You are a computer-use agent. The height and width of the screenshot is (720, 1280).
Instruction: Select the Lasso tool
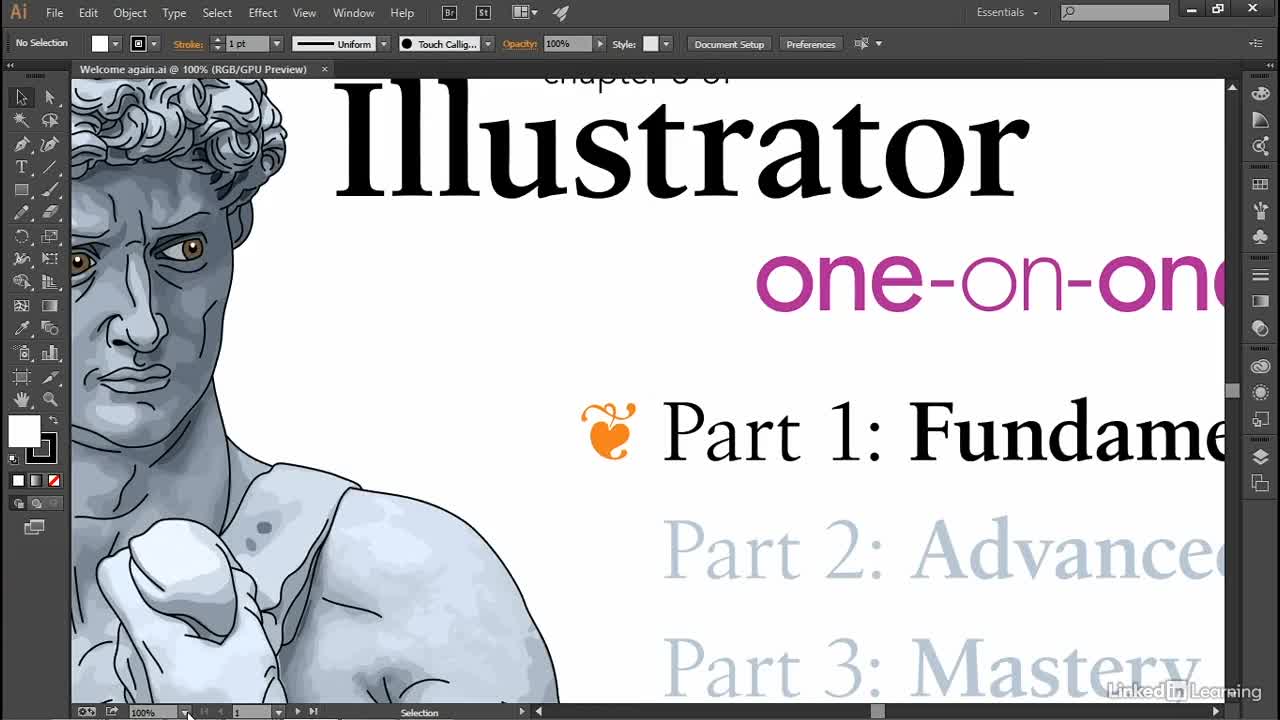50,120
